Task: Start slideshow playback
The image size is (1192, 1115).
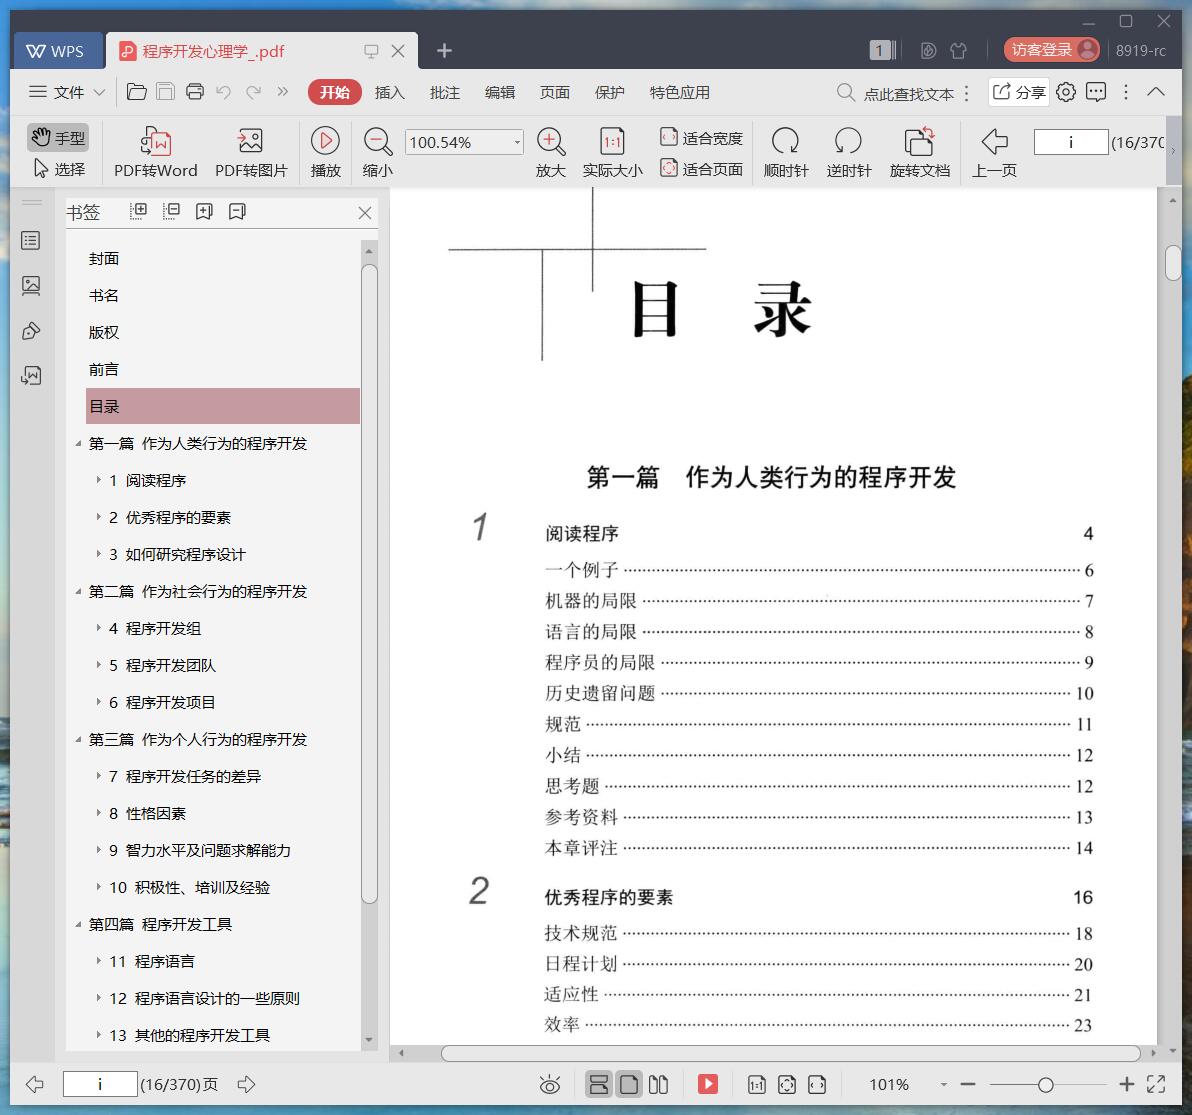Action: click(325, 152)
